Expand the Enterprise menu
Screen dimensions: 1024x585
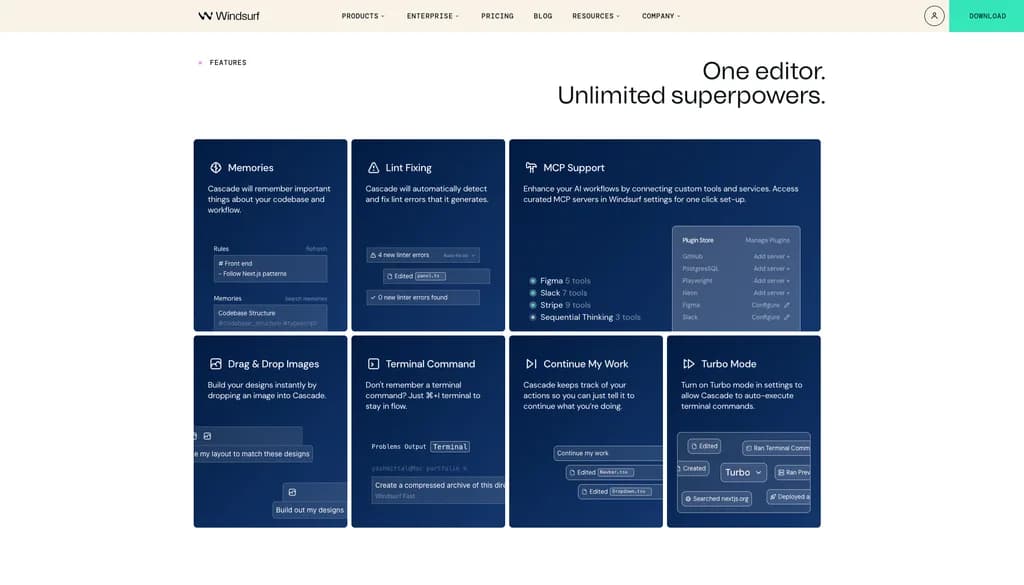pos(433,16)
